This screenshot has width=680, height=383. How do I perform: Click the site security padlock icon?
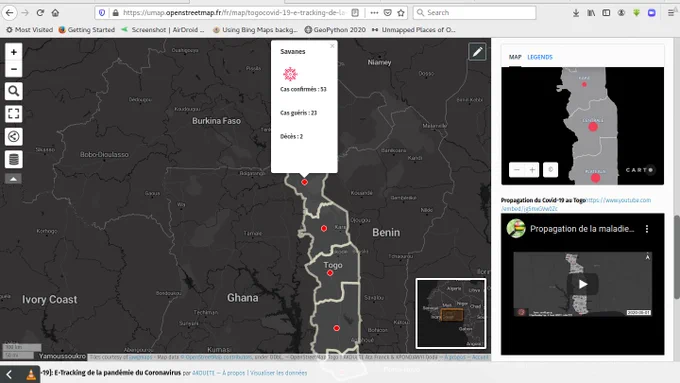[x=115, y=13]
